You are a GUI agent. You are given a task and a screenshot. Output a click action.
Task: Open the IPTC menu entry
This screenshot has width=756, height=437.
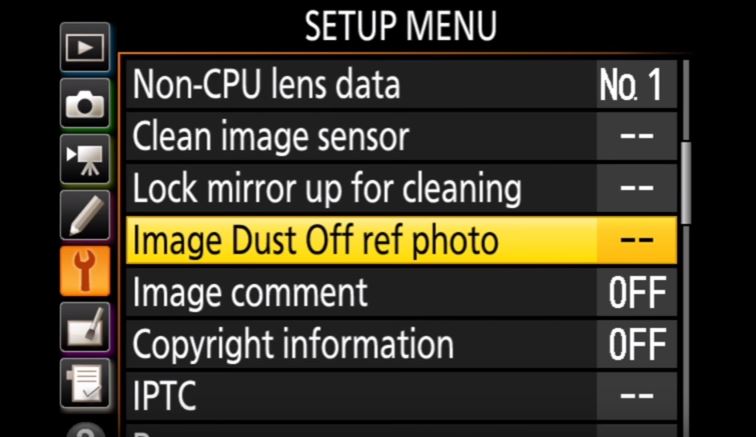165,397
